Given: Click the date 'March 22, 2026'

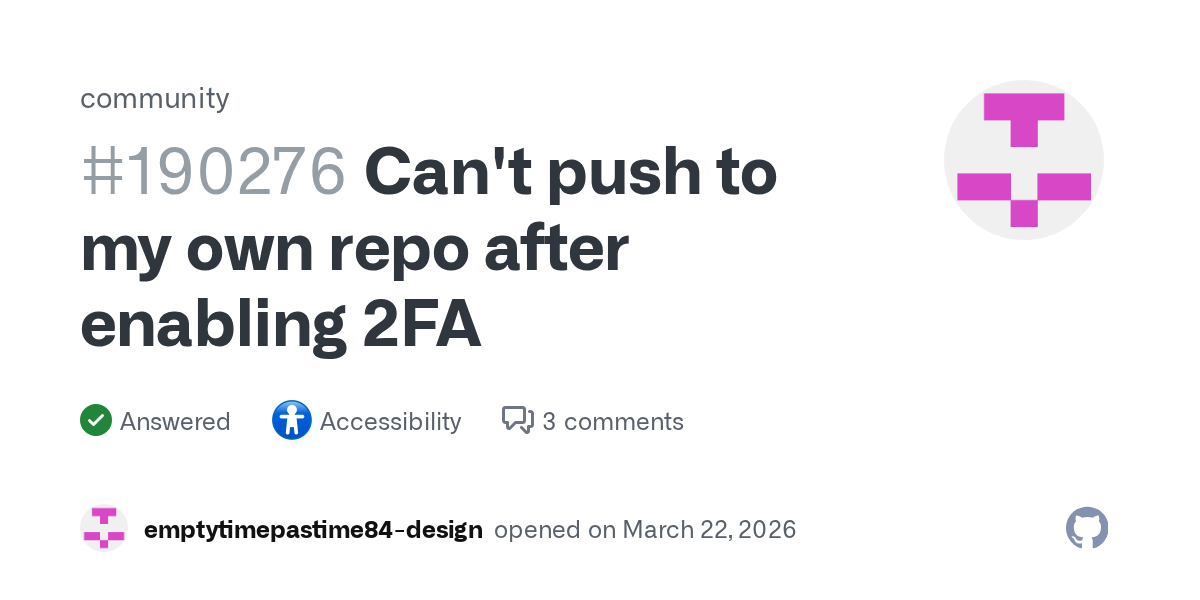Looking at the screenshot, I should (x=709, y=529).
